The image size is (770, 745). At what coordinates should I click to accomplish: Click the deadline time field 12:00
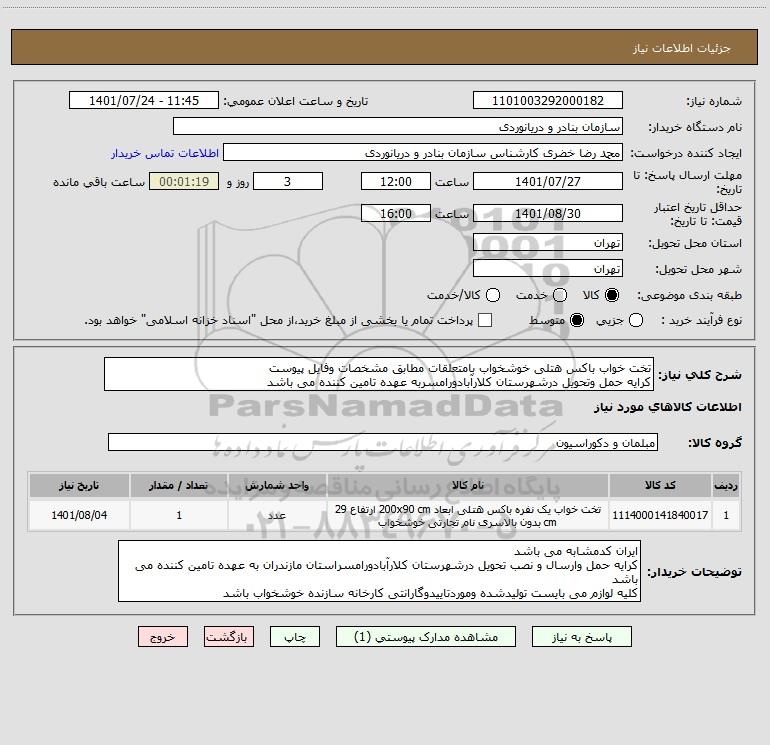(396, 182)
